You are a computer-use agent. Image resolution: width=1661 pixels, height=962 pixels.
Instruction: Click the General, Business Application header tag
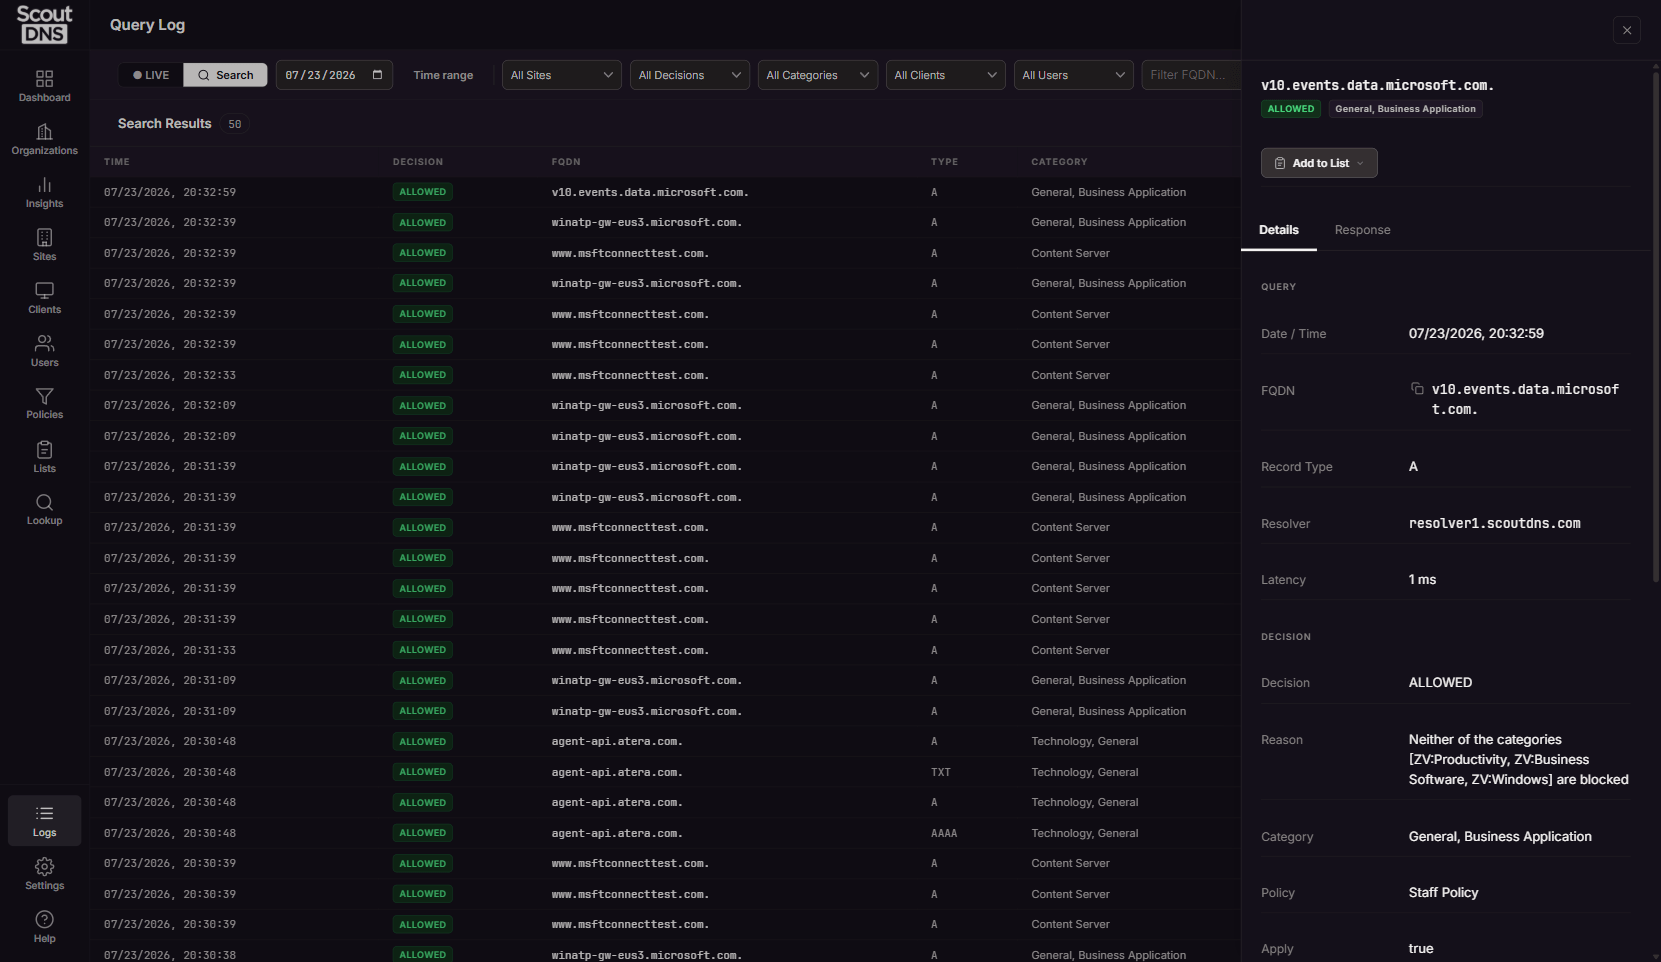pos(1405,109)
